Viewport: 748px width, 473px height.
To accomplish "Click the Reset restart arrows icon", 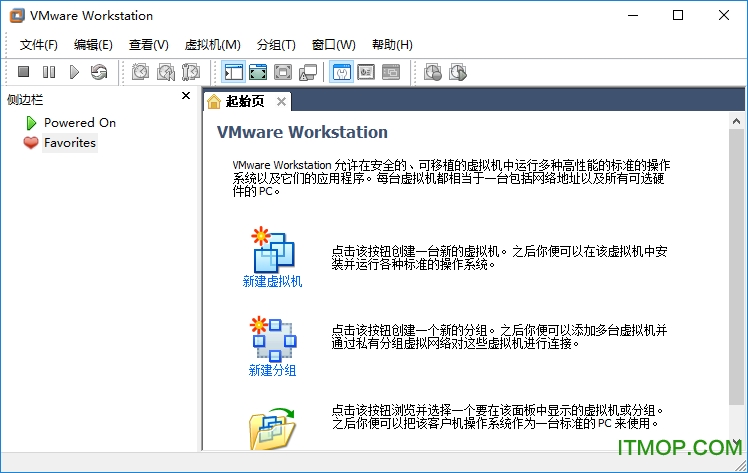I will (99, 72).
